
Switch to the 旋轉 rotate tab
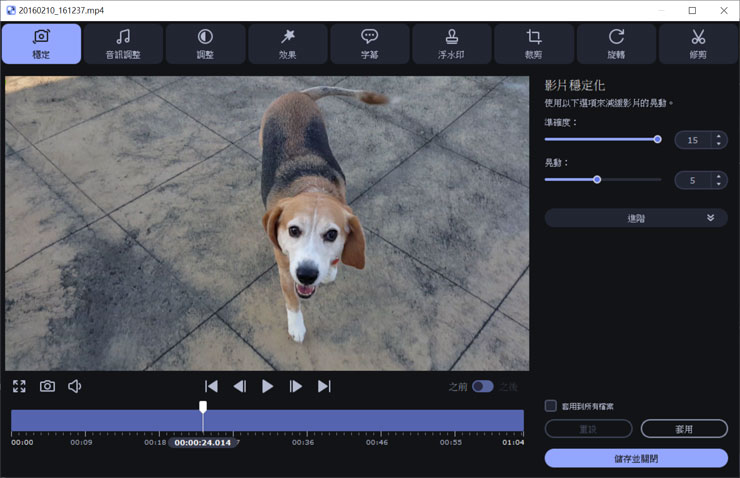point(616,44)
